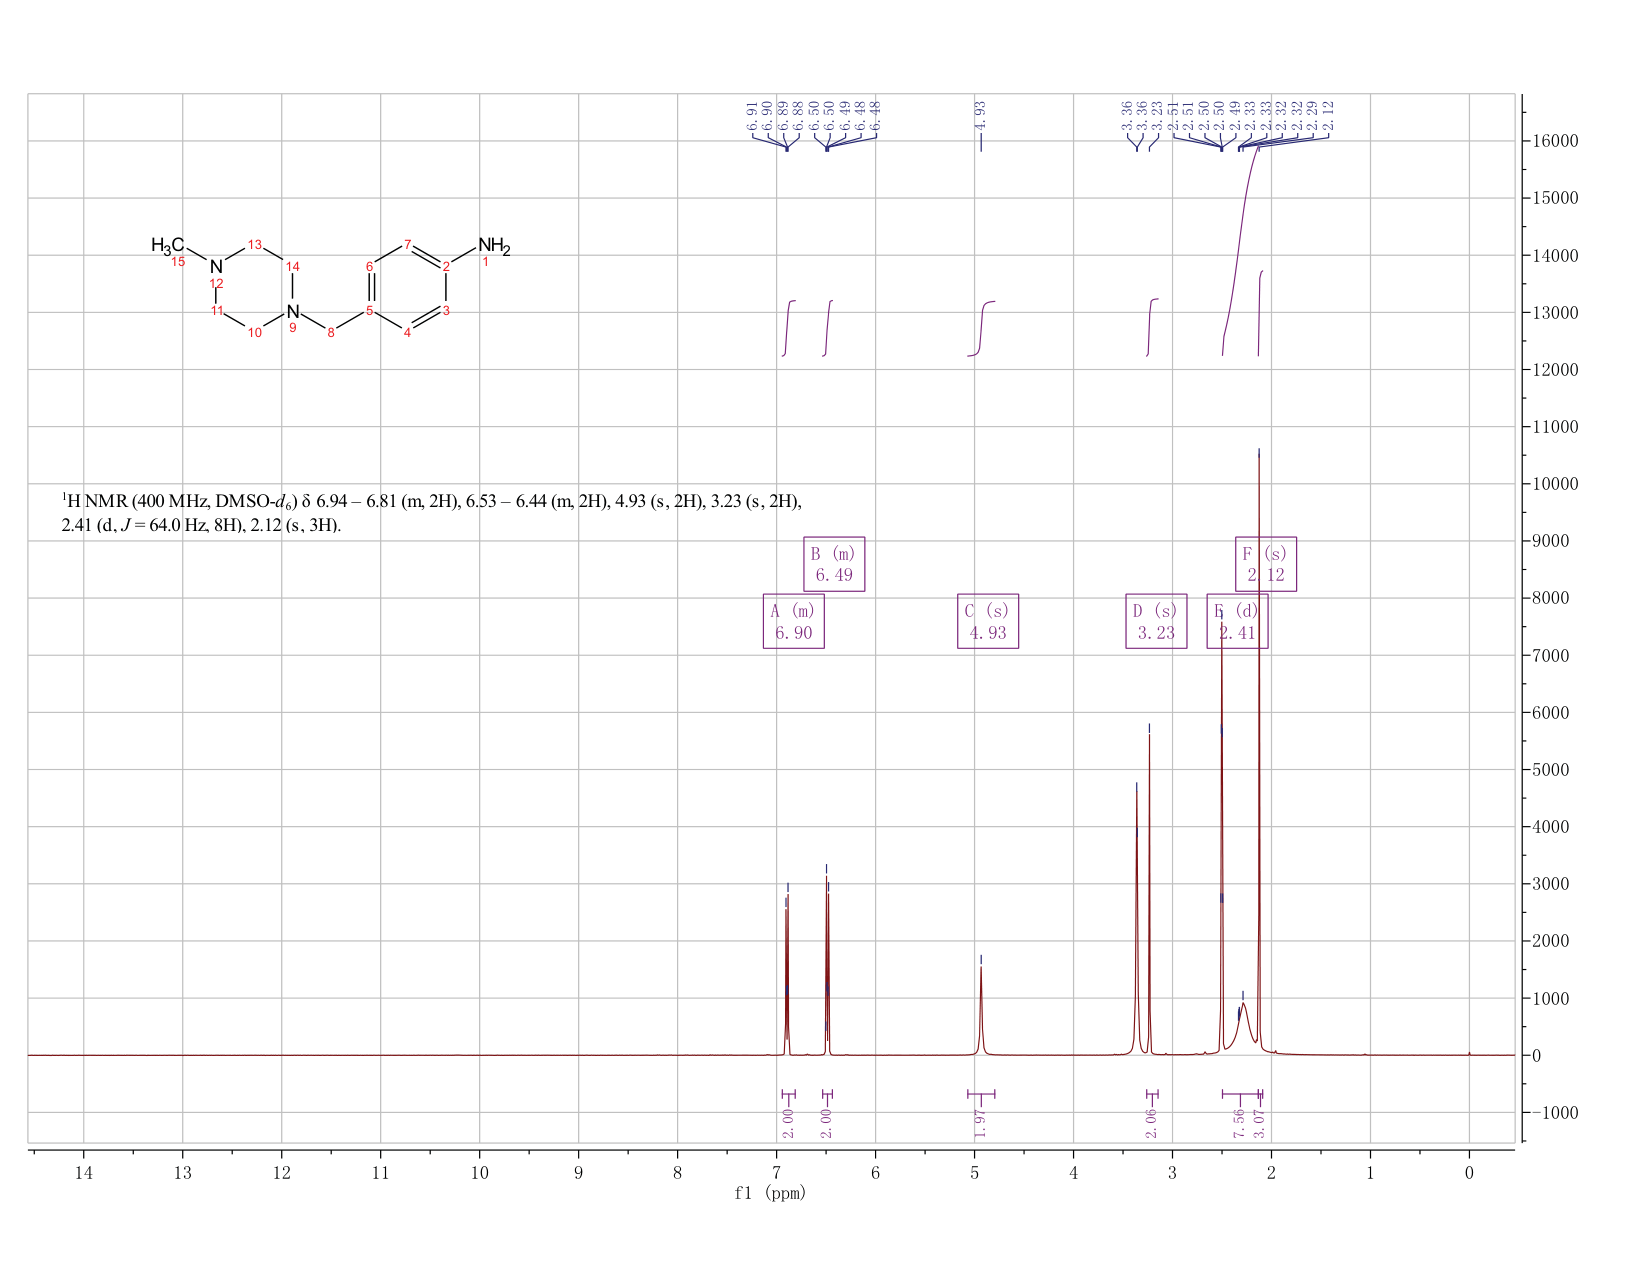Screen dimensions: 1650x1275
Task: Select the integral value 7.56
Action: (x=1240, y=1123)
